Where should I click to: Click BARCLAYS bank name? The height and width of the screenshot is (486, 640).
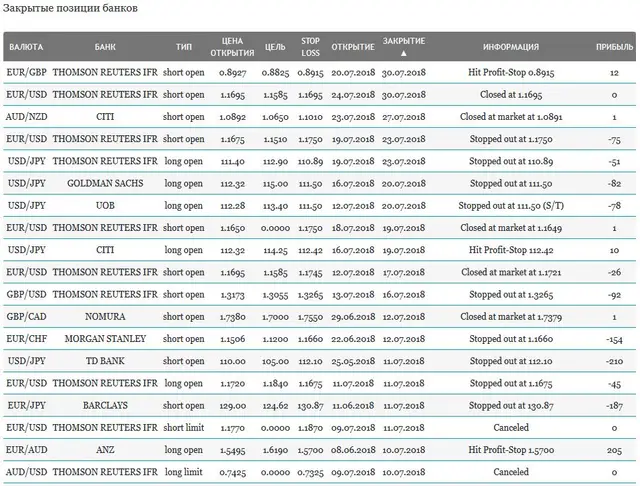pyautogui.click(x=105, y=405)
